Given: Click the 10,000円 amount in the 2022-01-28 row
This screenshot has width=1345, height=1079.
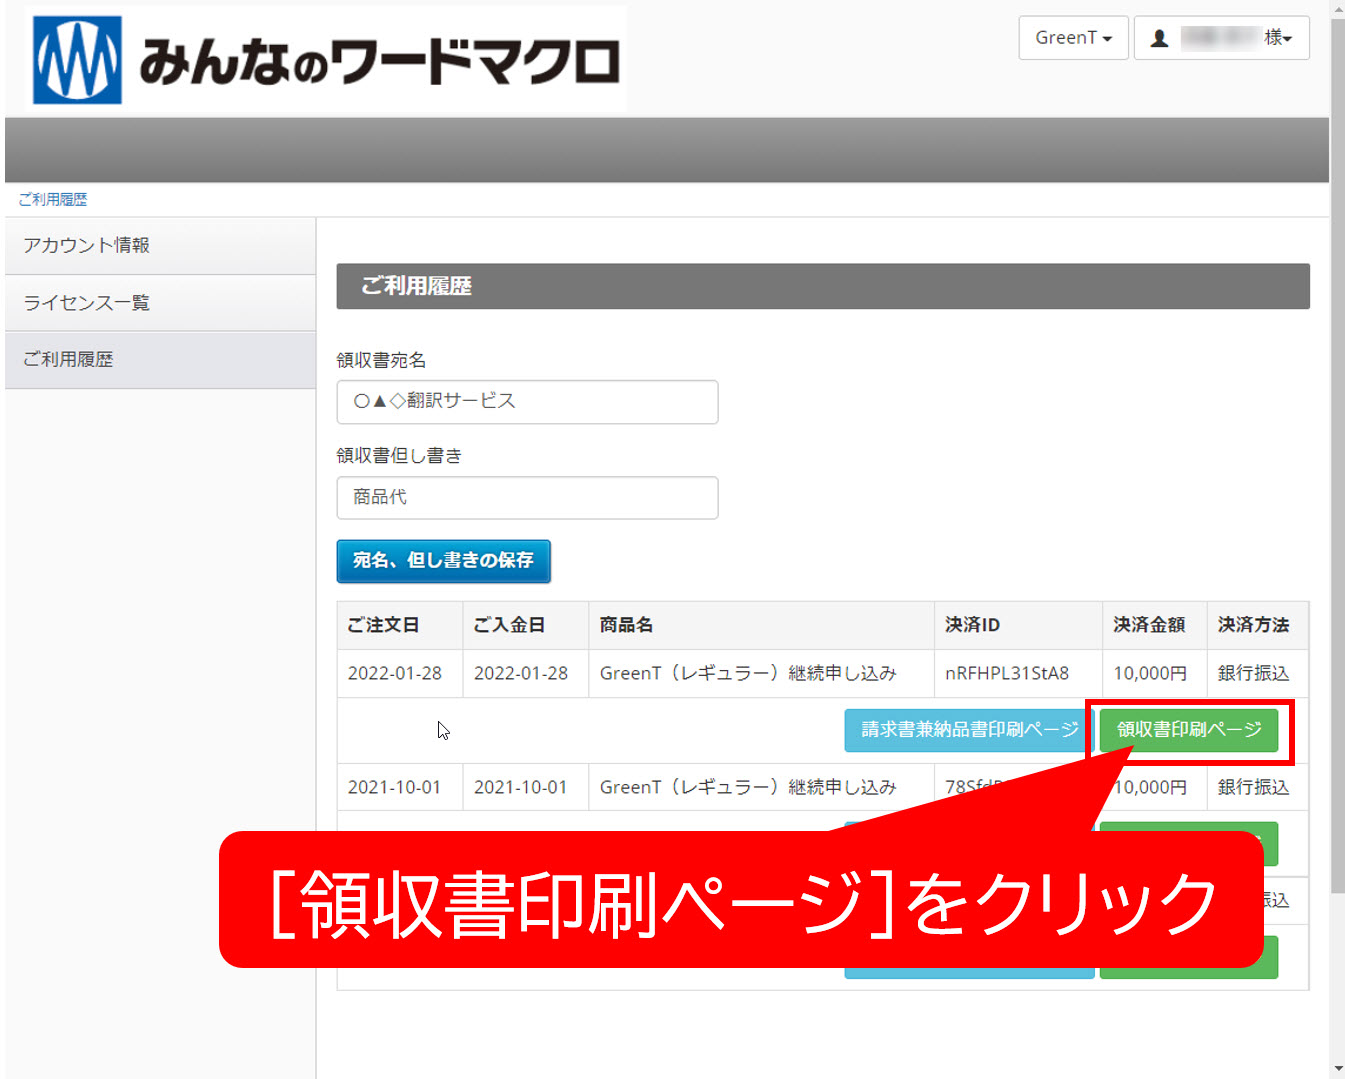Looking at the screenshot, I should (x=1150, y=673).
